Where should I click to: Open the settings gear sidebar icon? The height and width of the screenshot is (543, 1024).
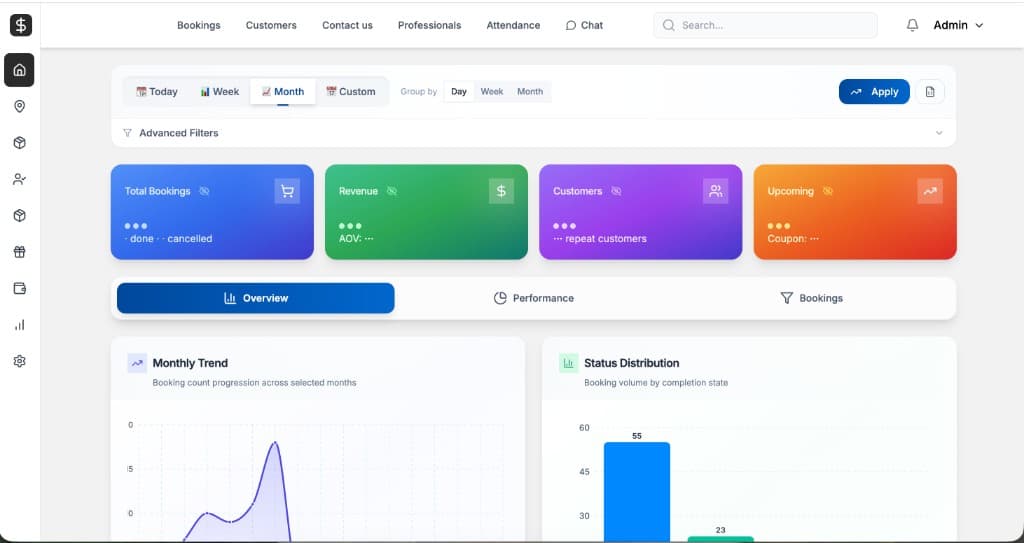[x=20, y=361]
